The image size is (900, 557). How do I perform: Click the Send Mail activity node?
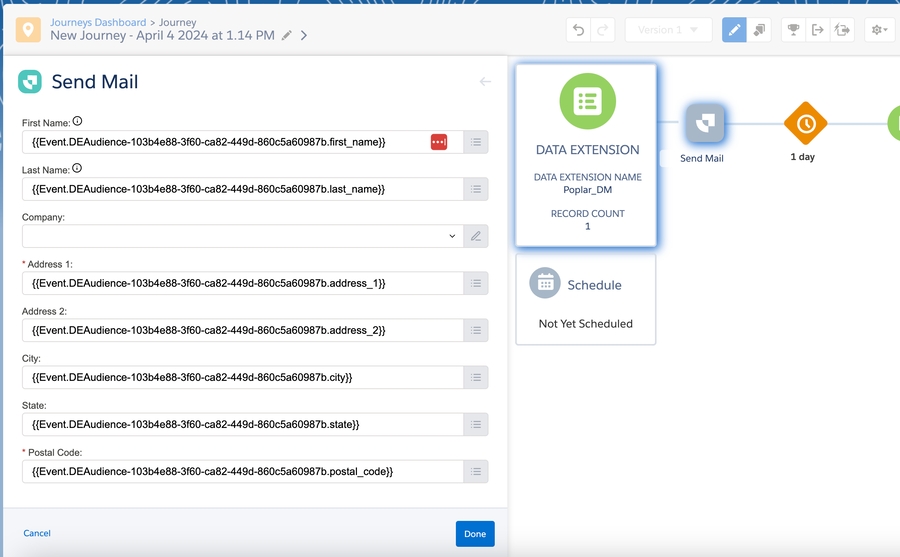point(702,125)
